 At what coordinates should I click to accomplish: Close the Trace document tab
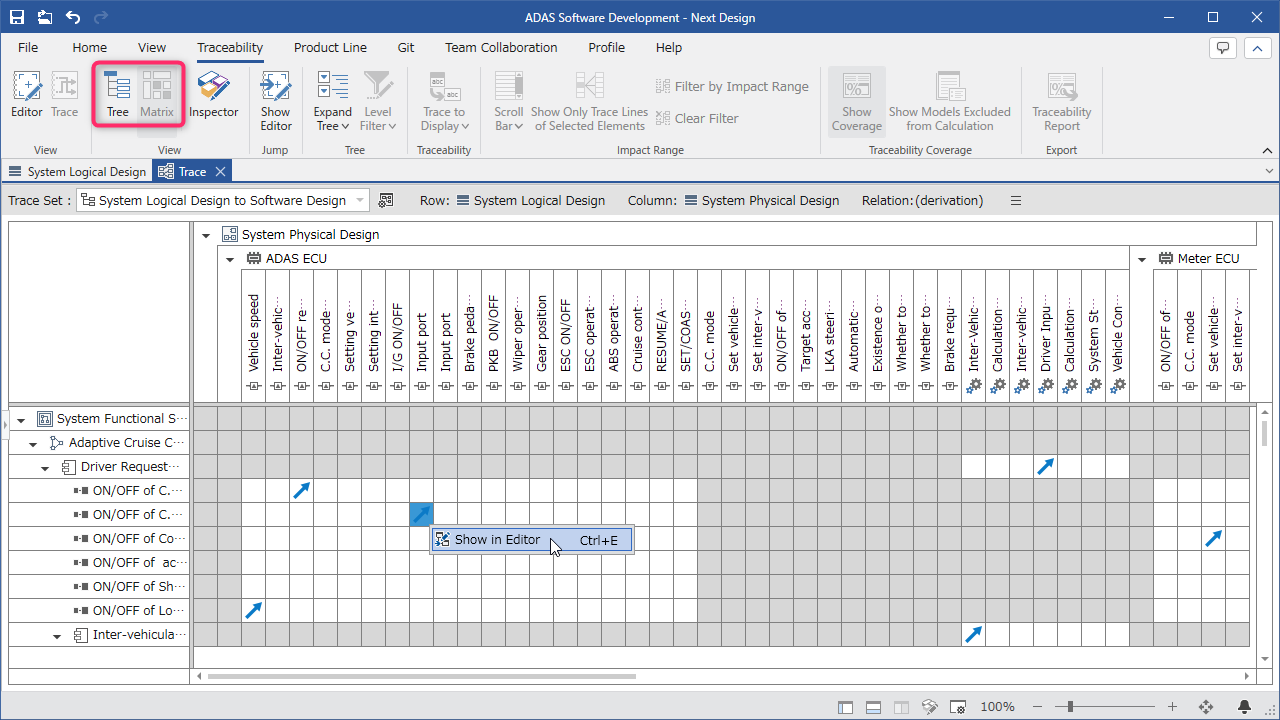tap(221, 172)
